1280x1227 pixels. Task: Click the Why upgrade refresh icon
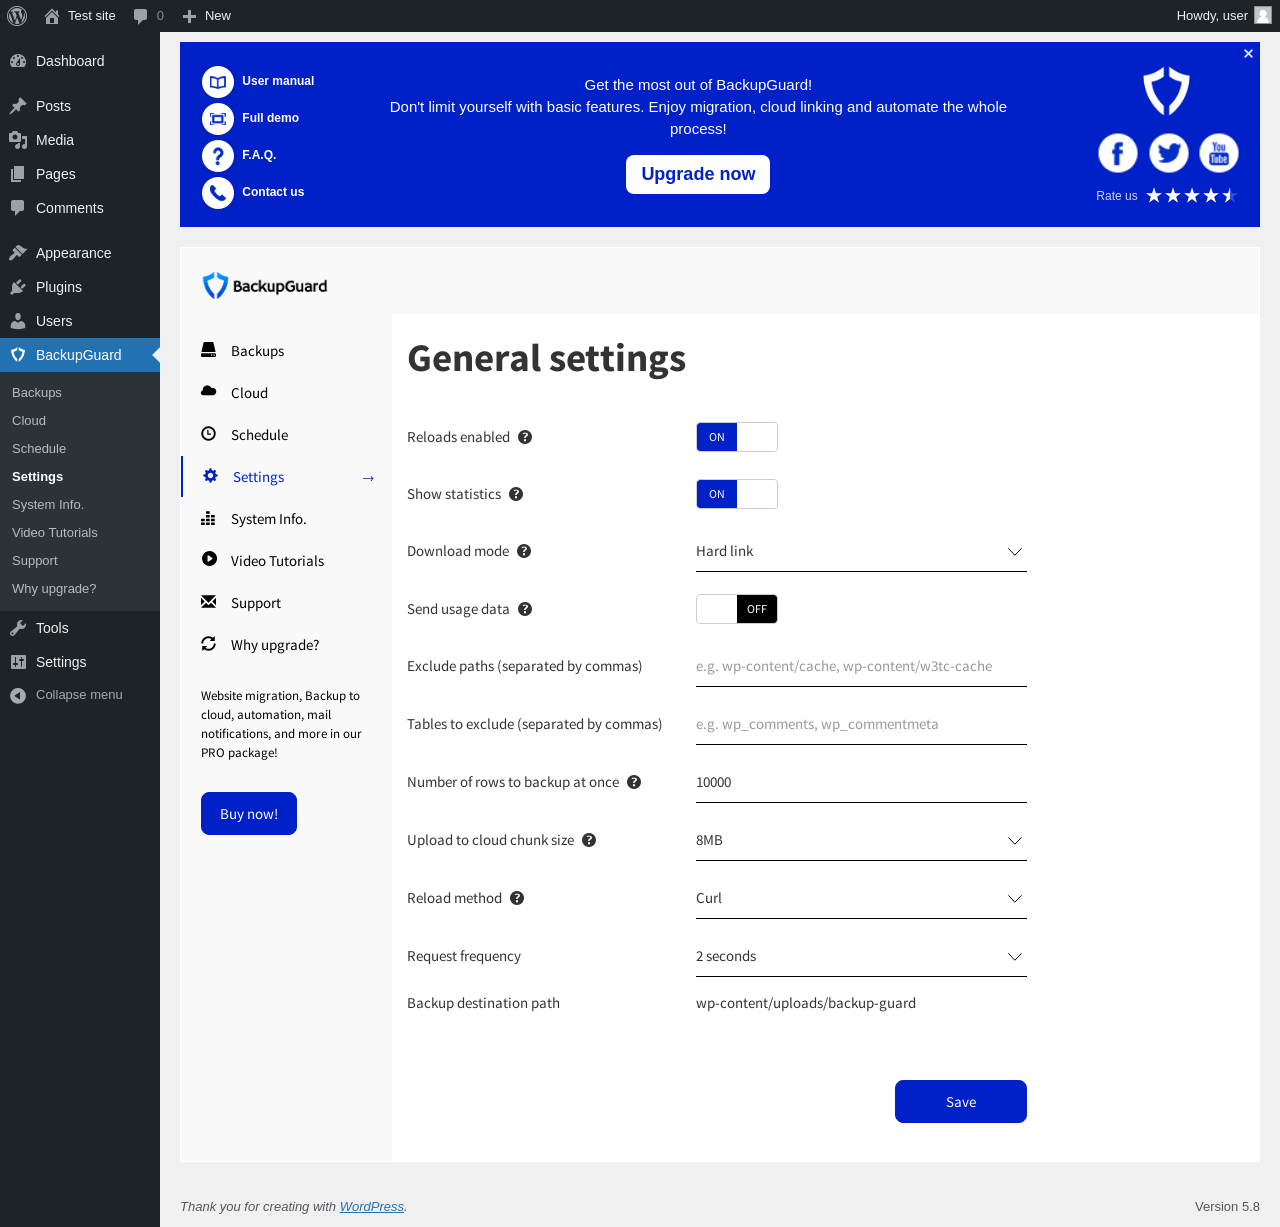209,644
